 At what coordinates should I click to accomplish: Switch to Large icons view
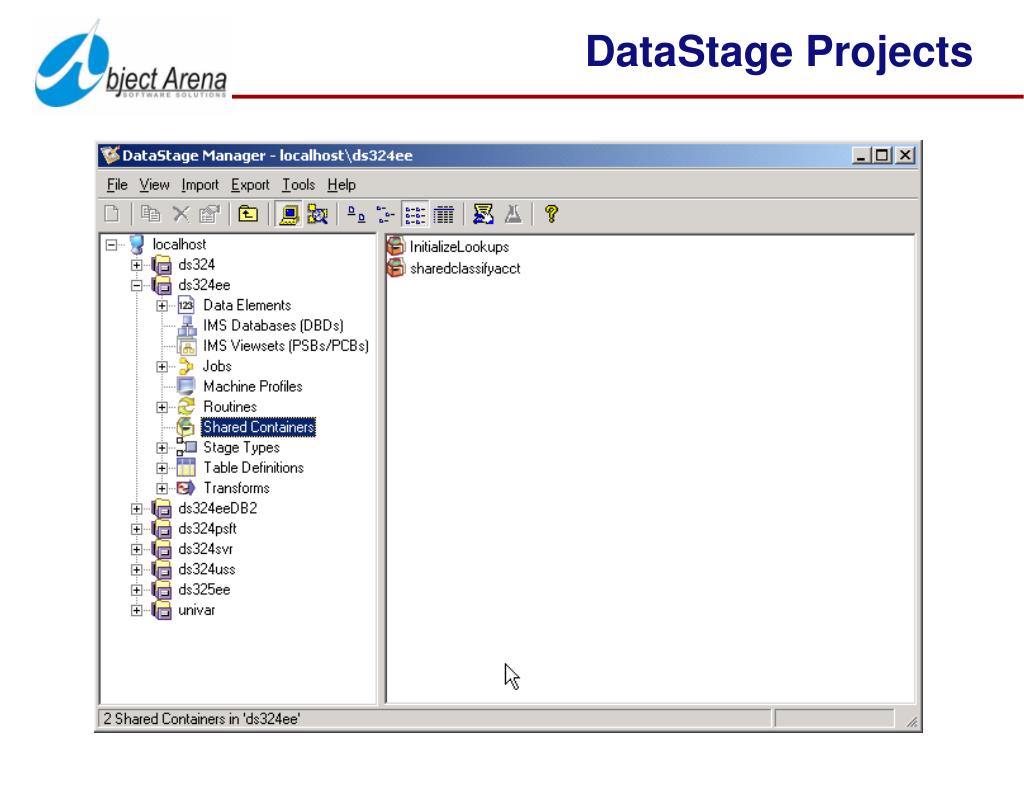click(356, 214)
